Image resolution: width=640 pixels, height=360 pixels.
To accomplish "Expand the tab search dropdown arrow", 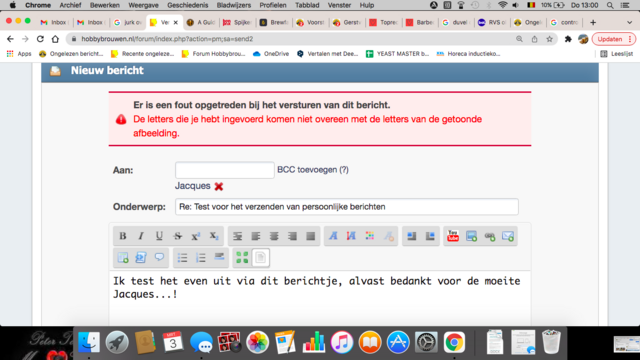I will [629, 22].
